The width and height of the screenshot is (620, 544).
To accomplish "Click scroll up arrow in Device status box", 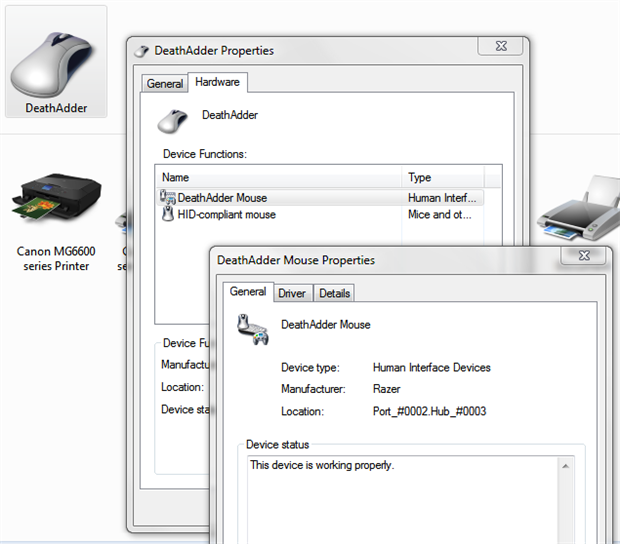I will (x=565, y=466).
